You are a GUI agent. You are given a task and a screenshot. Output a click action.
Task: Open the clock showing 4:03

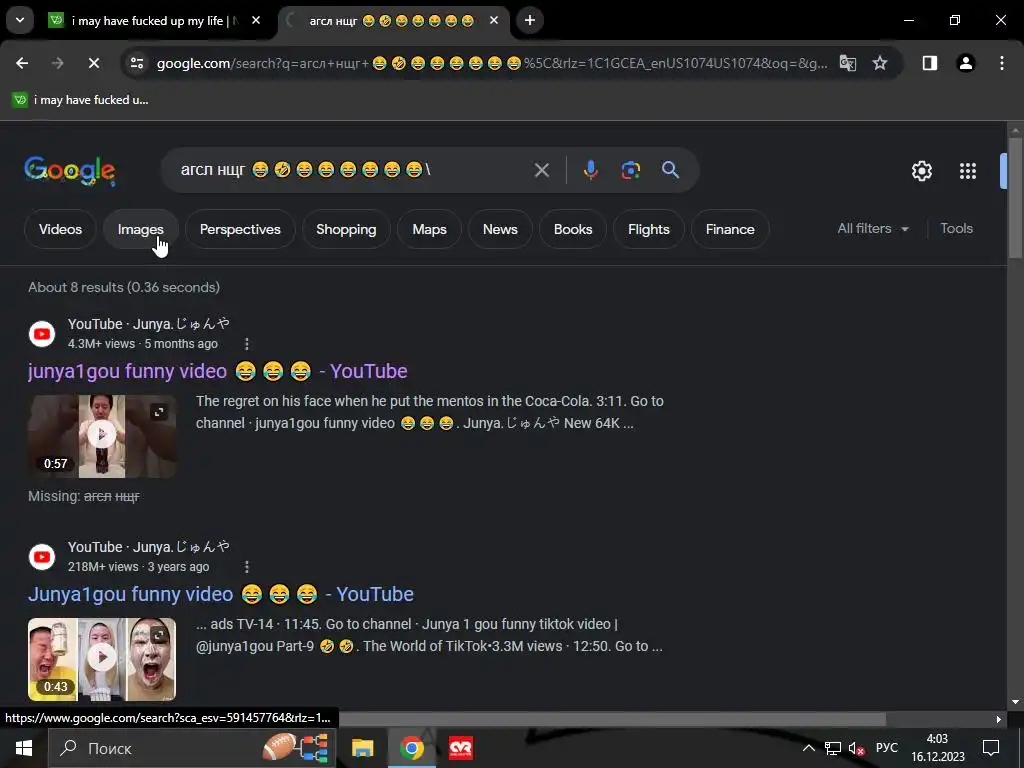938,748
